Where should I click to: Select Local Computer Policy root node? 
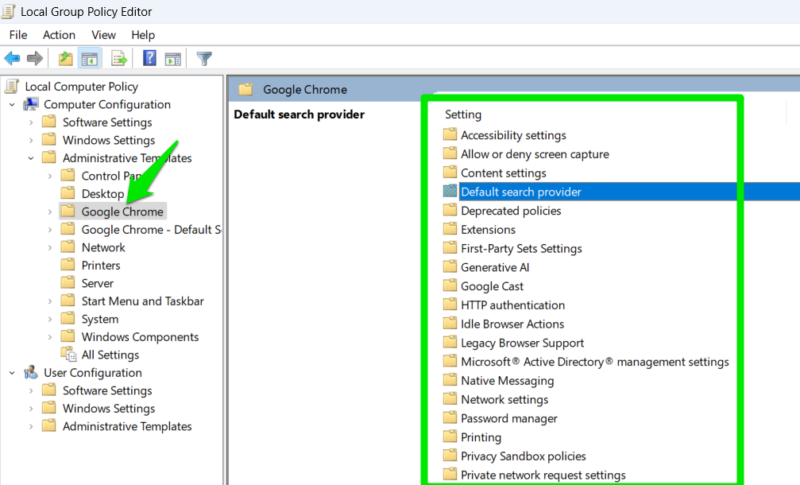[x=81, y=87]
